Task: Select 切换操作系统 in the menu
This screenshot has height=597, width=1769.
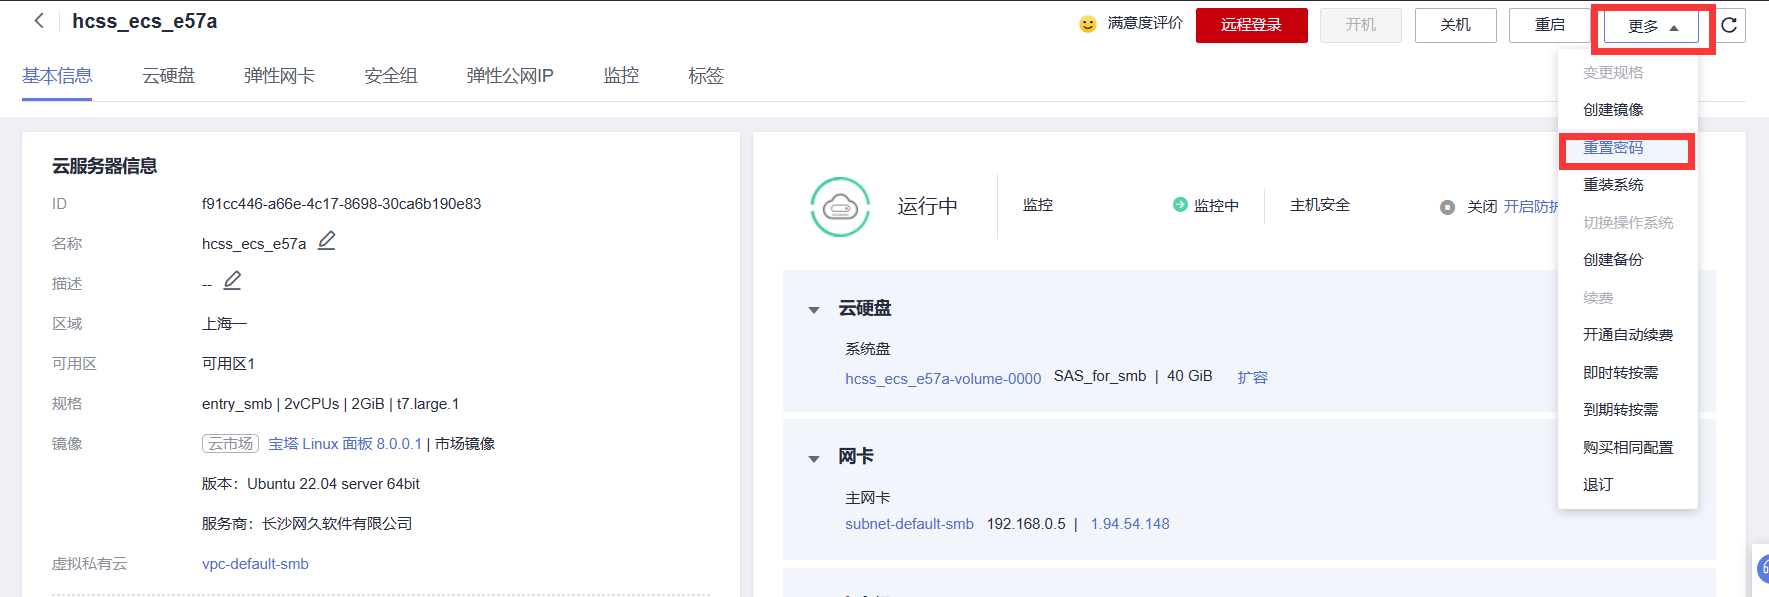Action: pos(1628,222)
